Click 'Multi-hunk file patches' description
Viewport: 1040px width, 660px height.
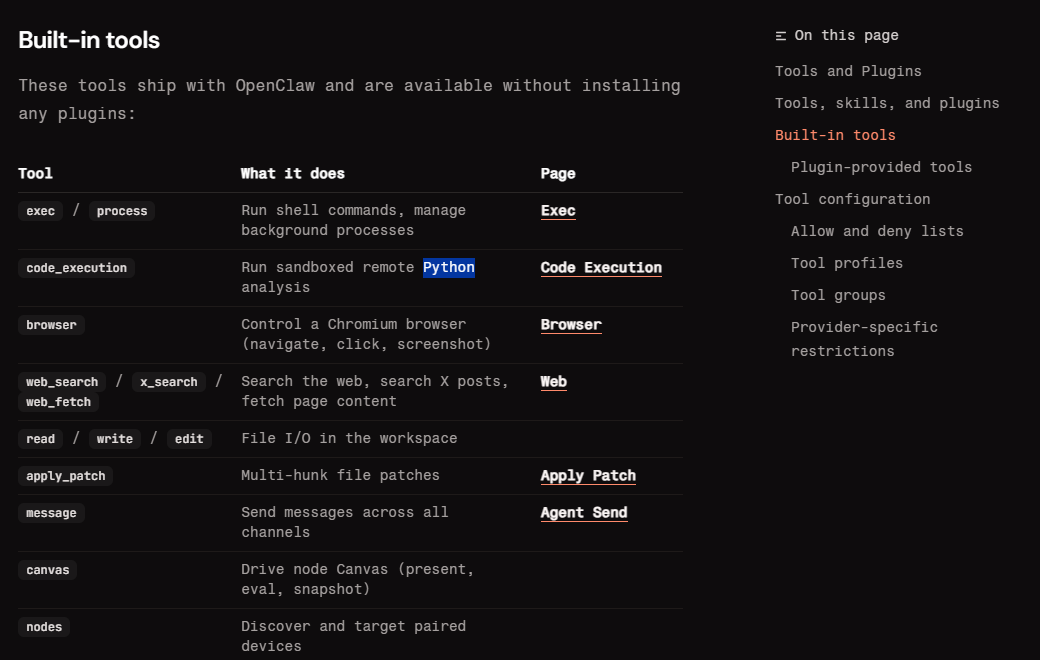[340, 476]
